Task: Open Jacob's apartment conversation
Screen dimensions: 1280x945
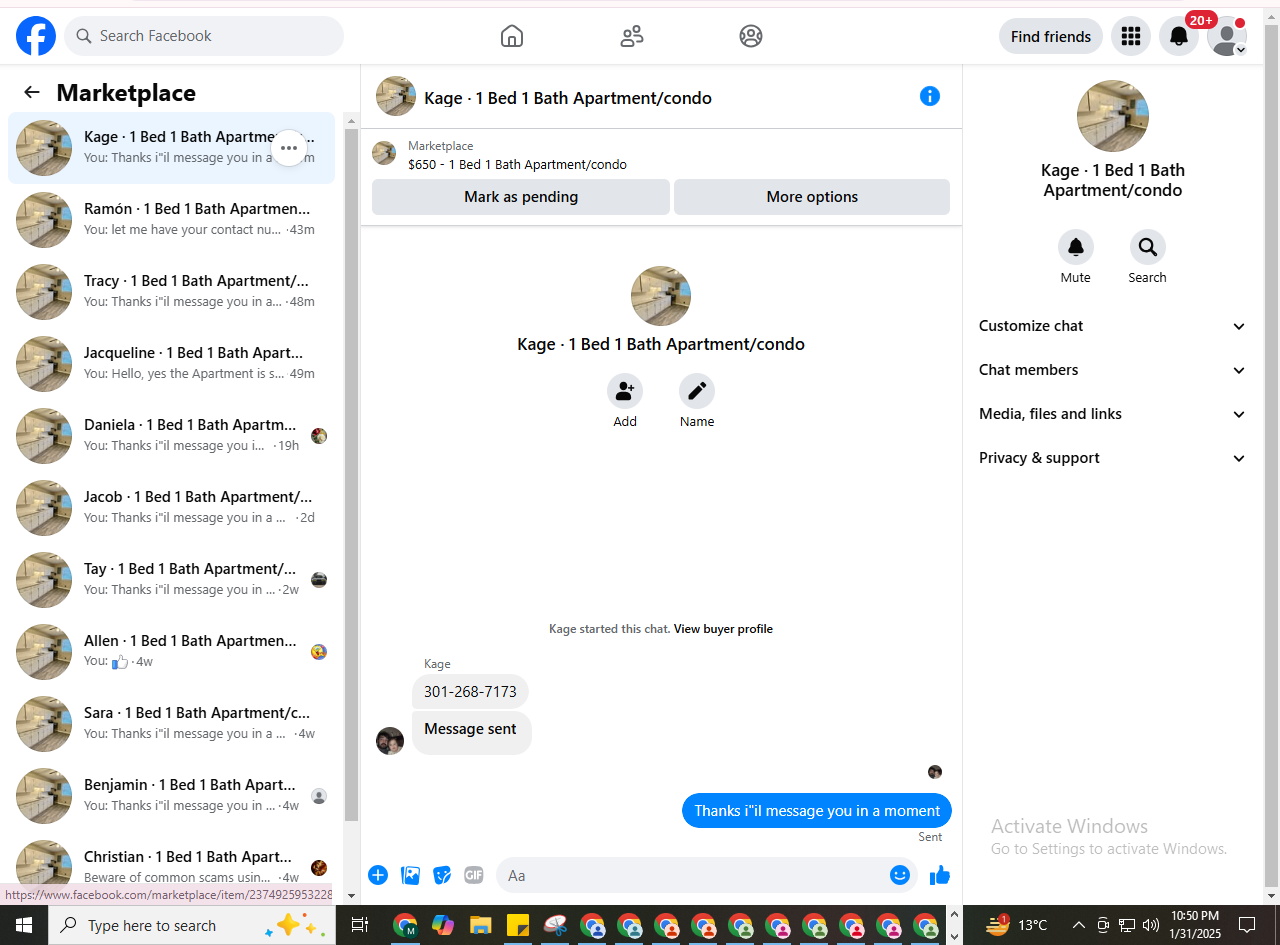Action: 171,508
